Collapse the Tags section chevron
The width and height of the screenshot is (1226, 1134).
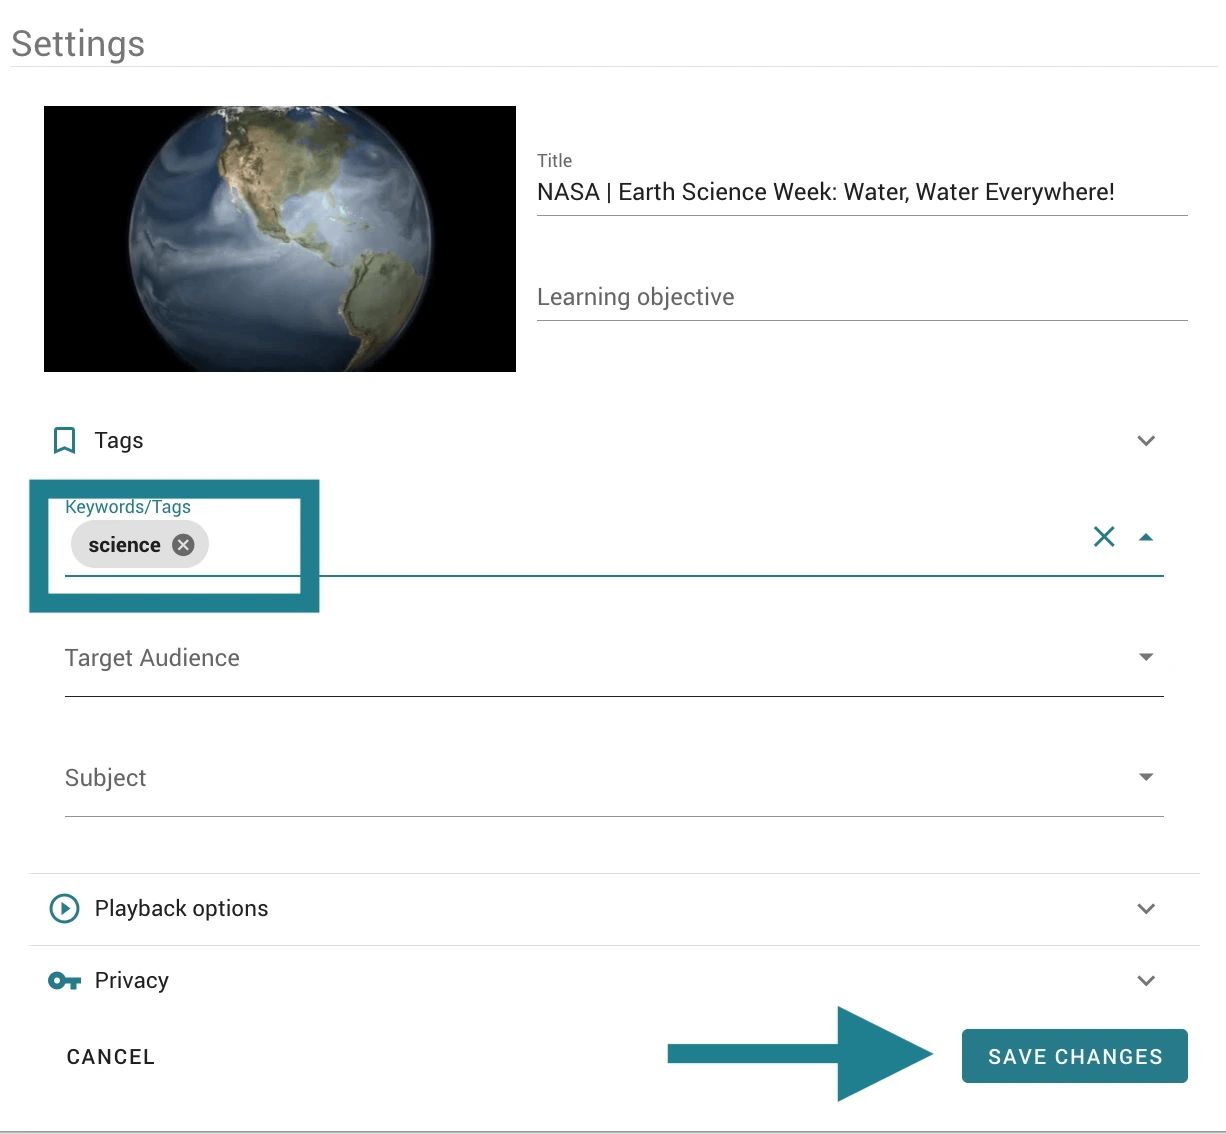pos(1146,441)
